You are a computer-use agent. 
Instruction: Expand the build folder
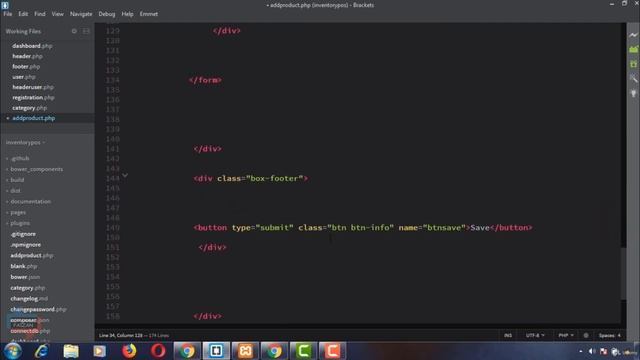(x=17, y=180)
